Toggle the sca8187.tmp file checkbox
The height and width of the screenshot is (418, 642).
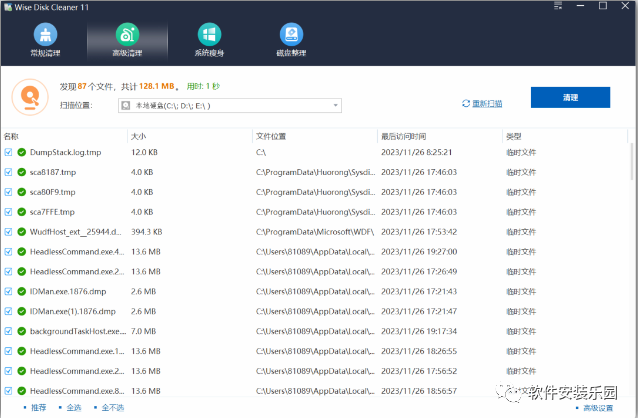tap(8, 172)
